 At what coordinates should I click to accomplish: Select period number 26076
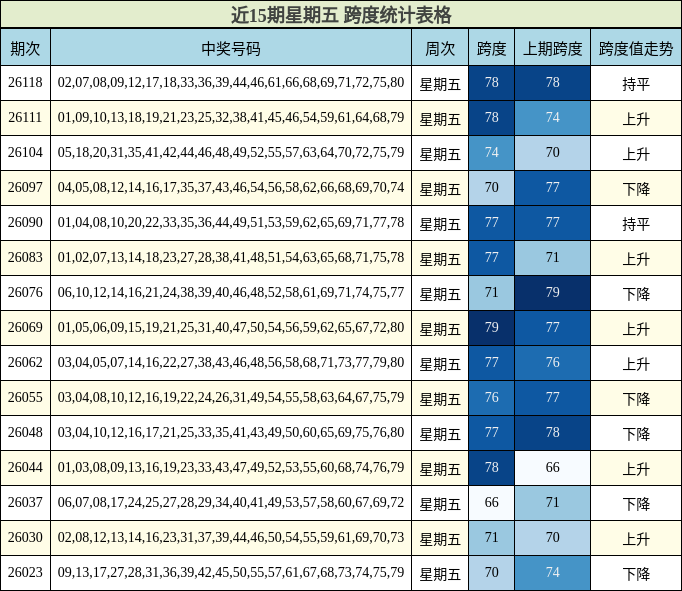tap(25, 292)
